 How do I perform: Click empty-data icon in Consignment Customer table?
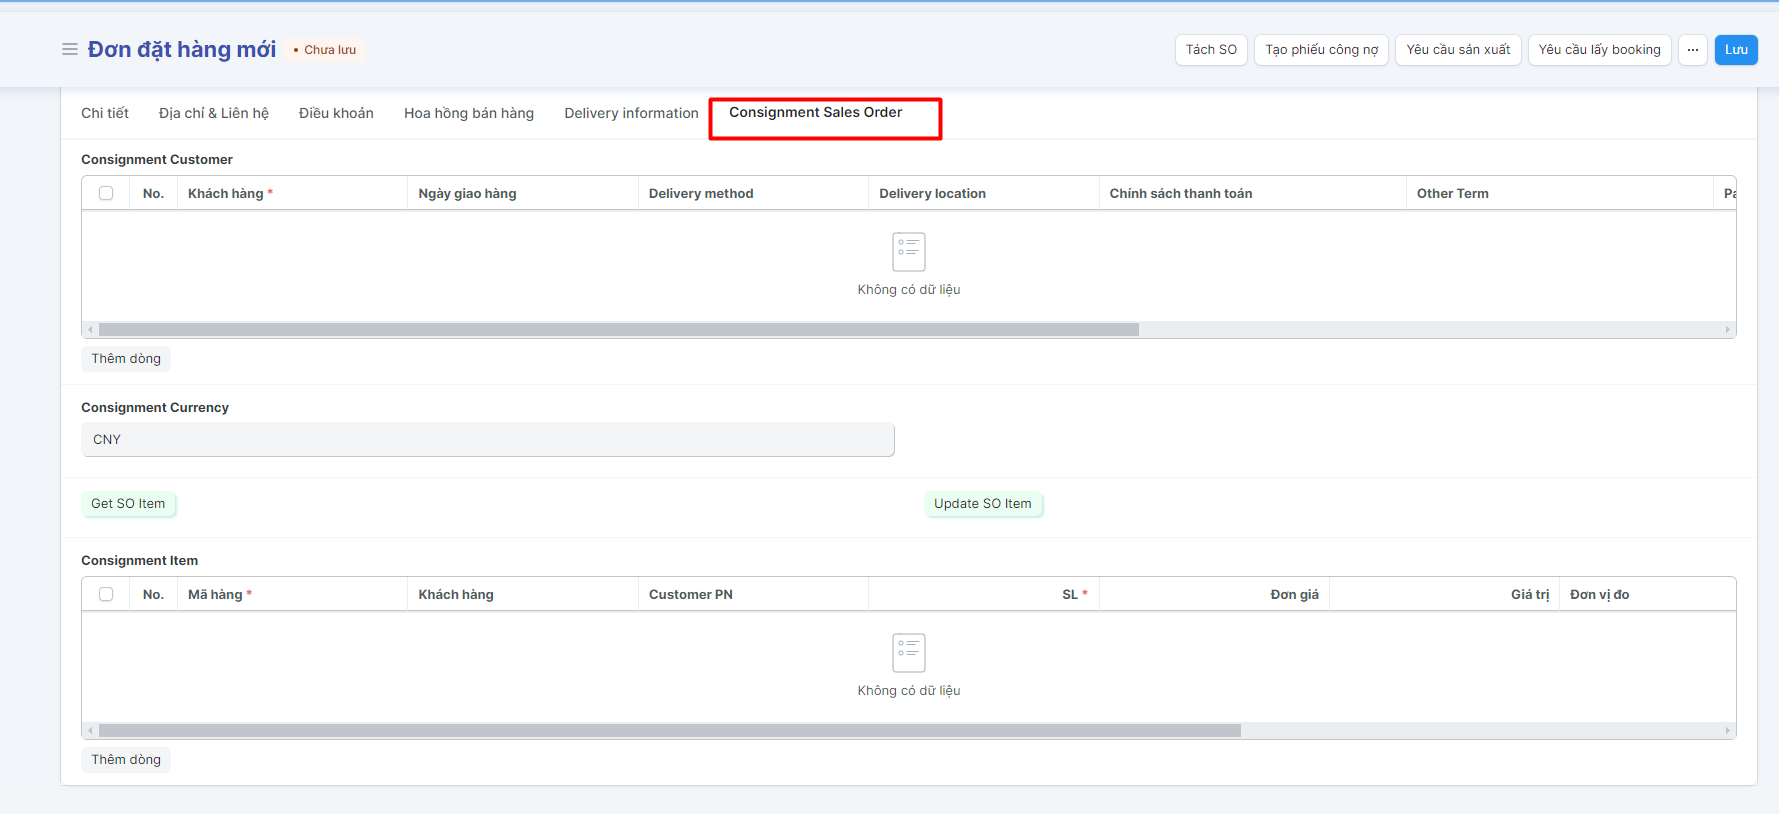tap(908, 252)
